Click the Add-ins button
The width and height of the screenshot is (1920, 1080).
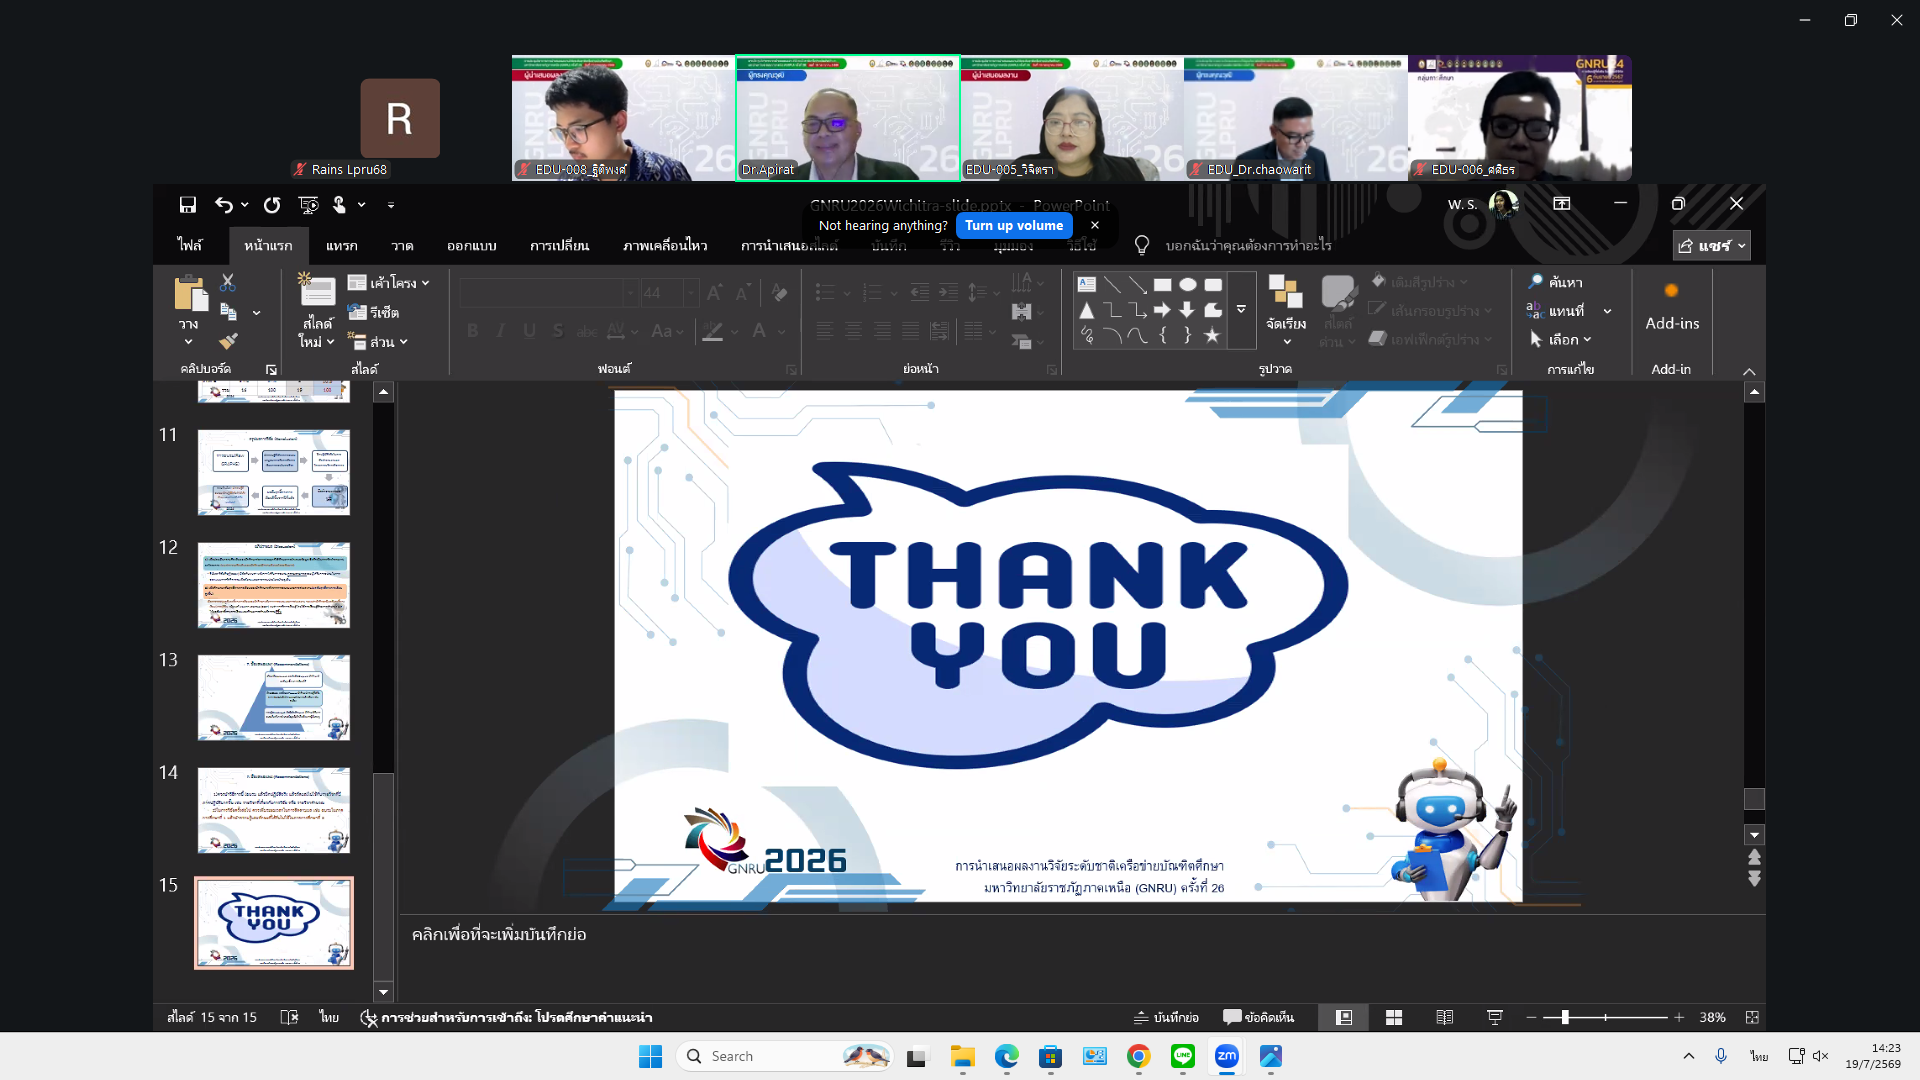coord(1672,308)
